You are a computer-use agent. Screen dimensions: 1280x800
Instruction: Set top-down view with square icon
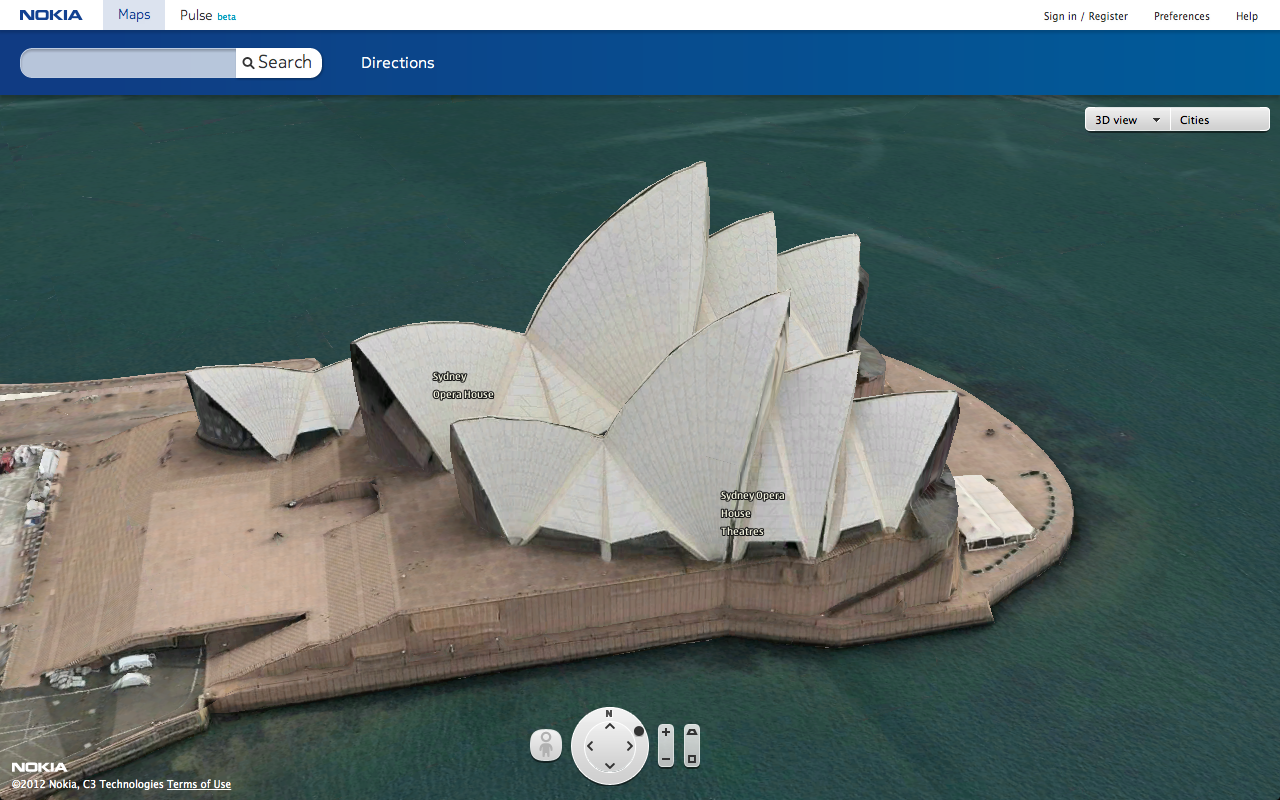click(x=692, y=759)
